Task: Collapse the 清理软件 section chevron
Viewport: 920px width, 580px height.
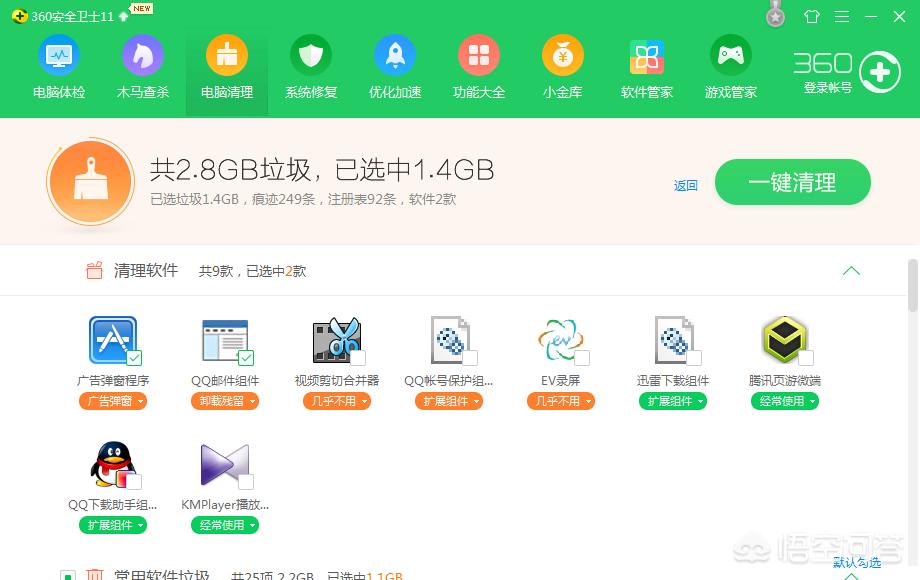Action: point(851,270)
